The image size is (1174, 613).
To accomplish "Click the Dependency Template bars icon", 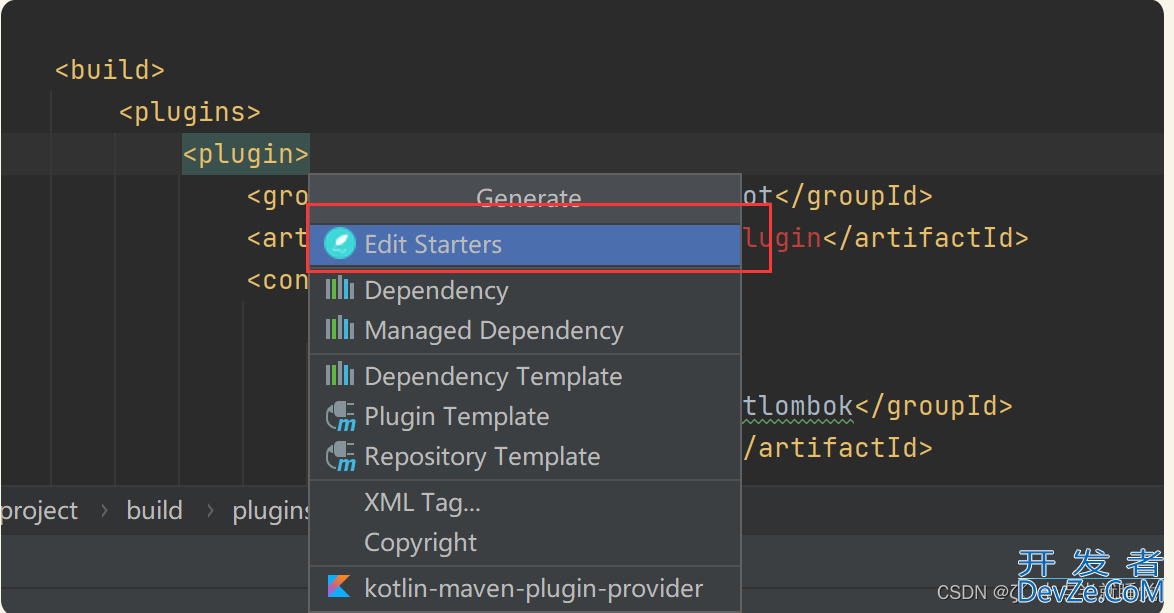I will point(340,373).
